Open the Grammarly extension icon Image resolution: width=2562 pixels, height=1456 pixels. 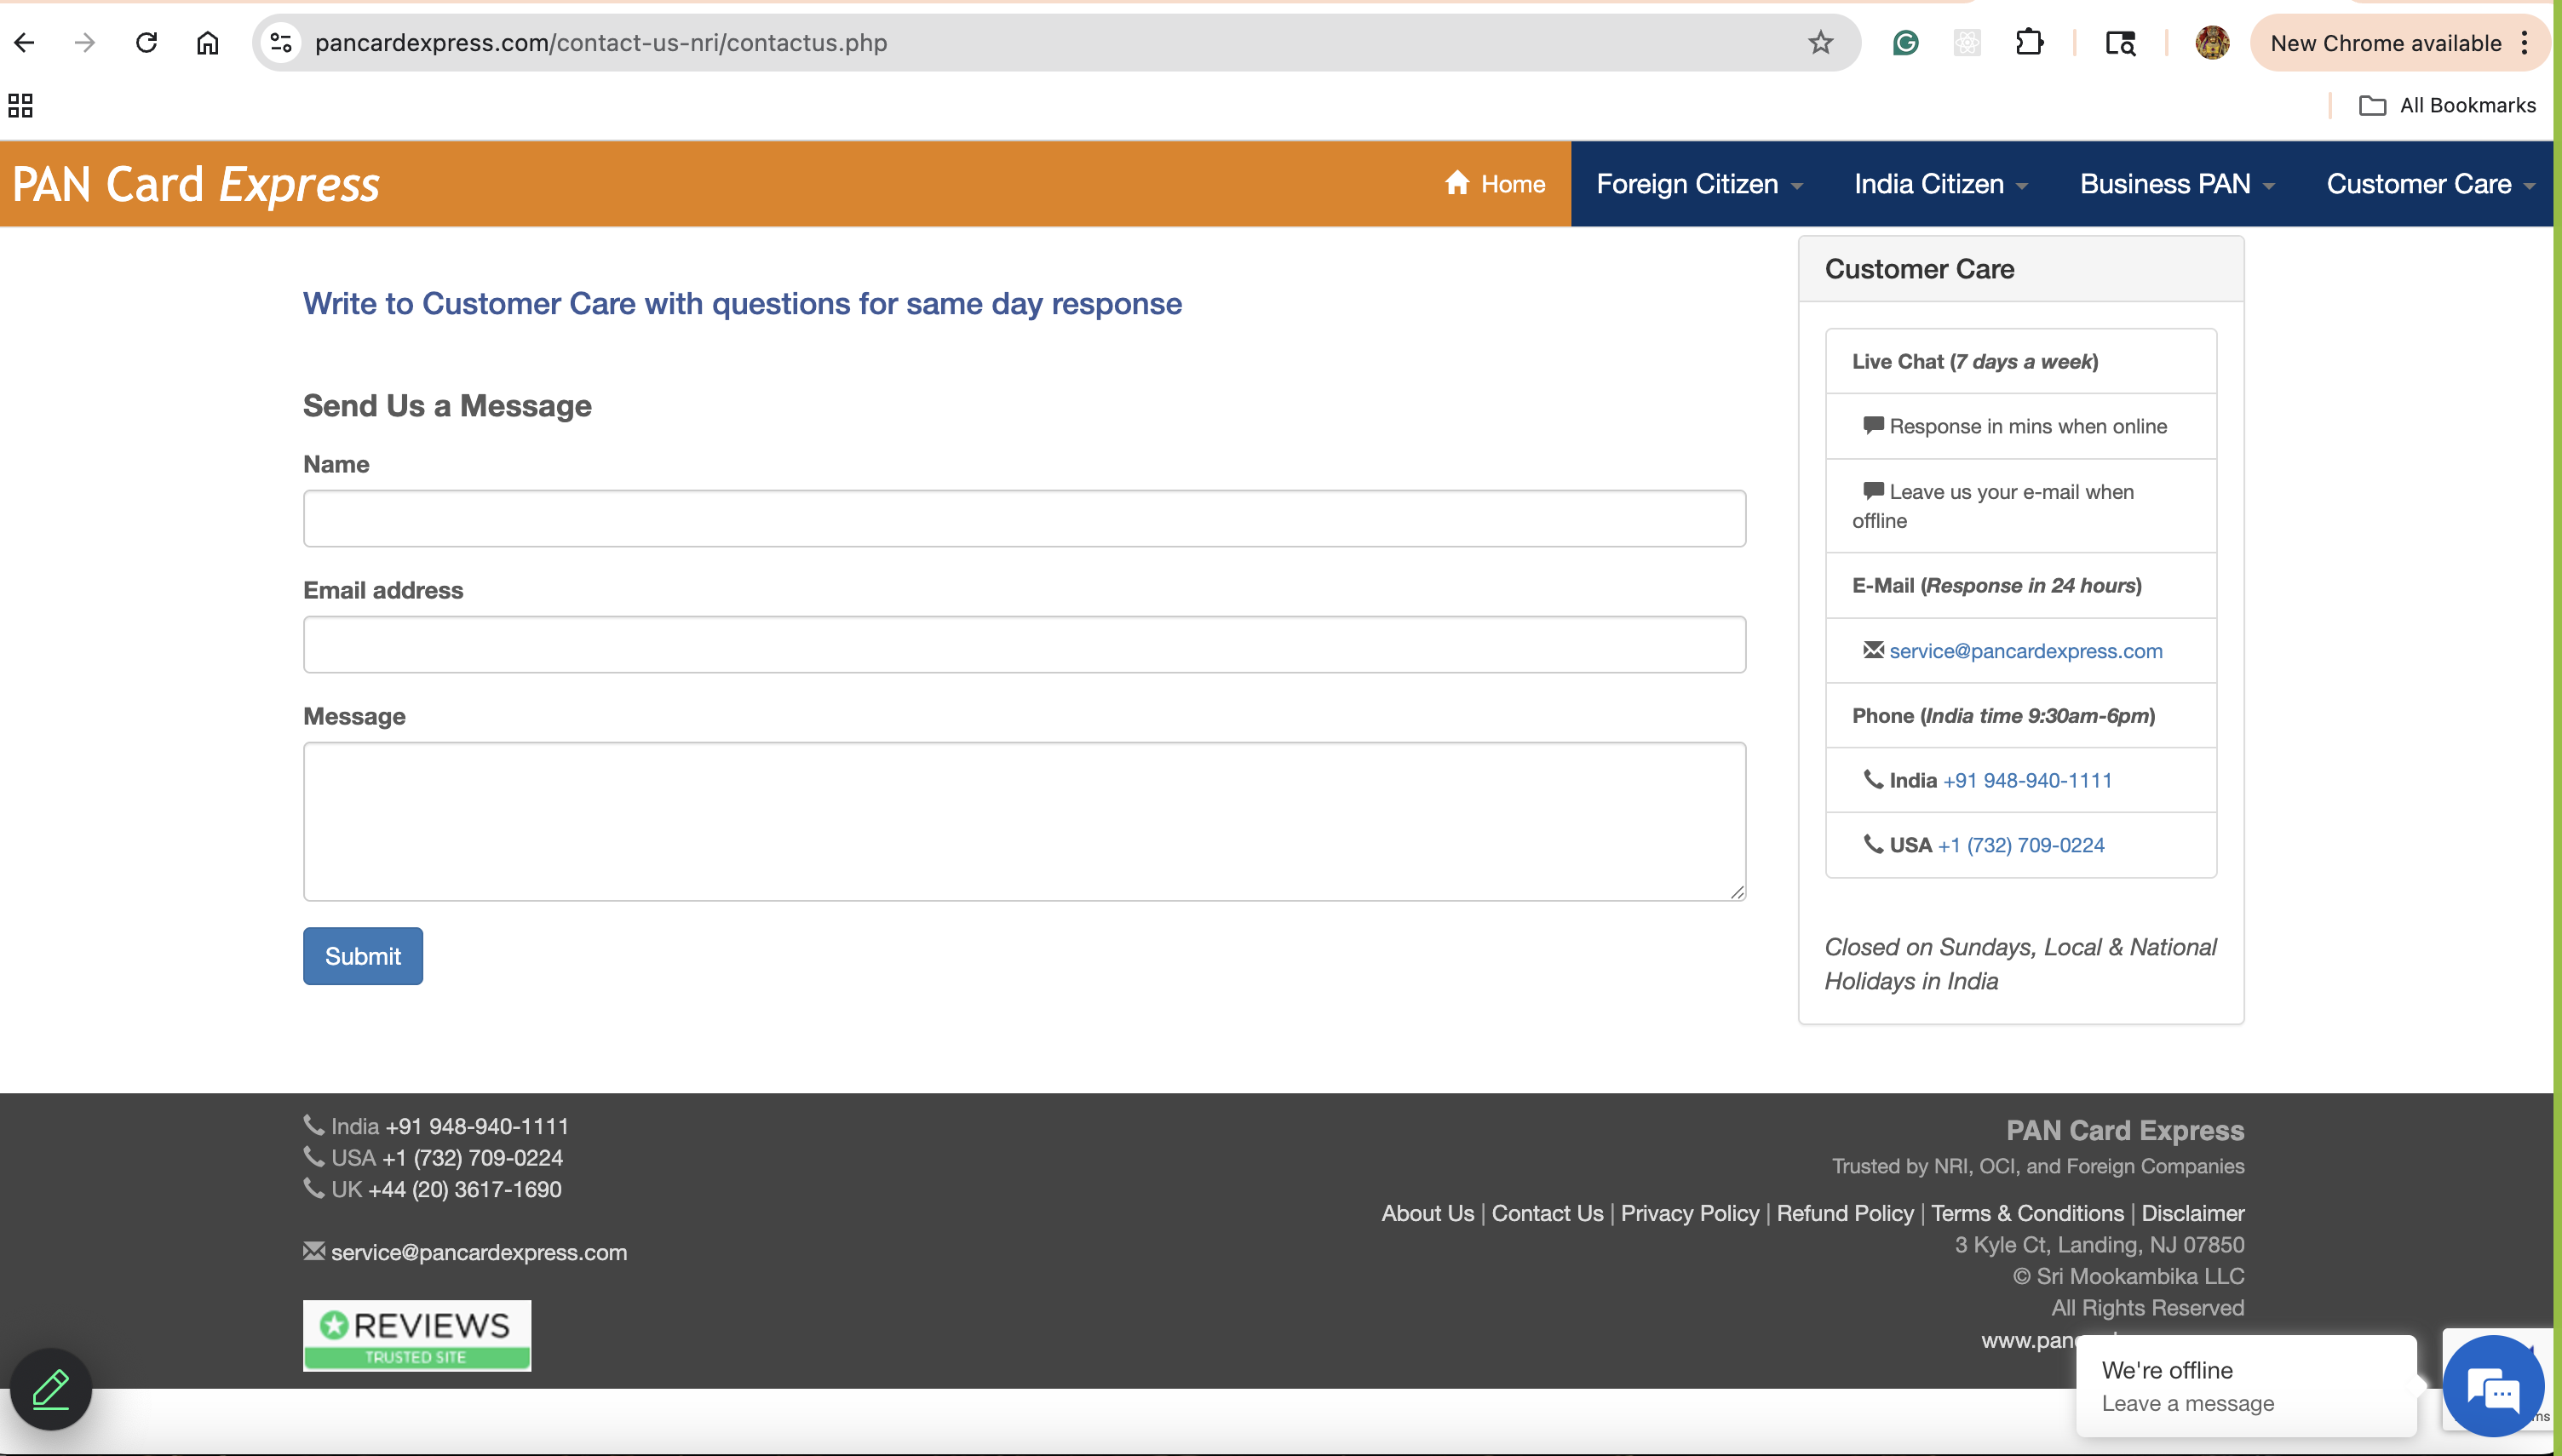coord(1905,43)
